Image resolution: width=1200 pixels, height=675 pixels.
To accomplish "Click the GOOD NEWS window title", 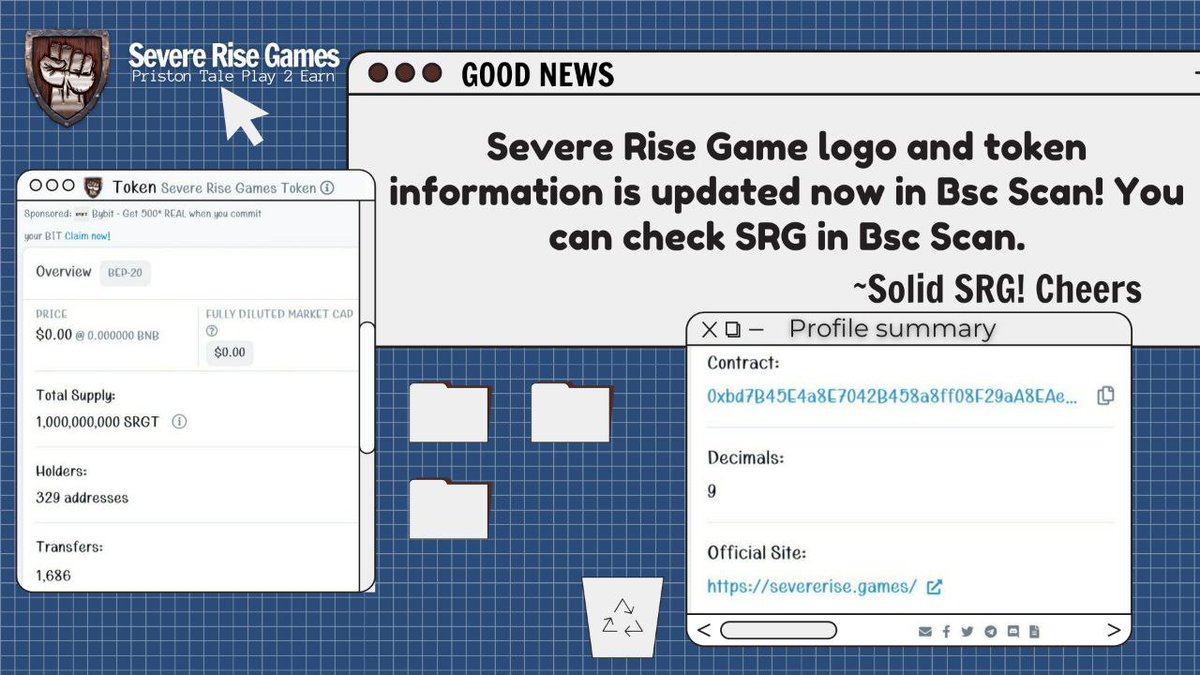I will tap(538, 75).
